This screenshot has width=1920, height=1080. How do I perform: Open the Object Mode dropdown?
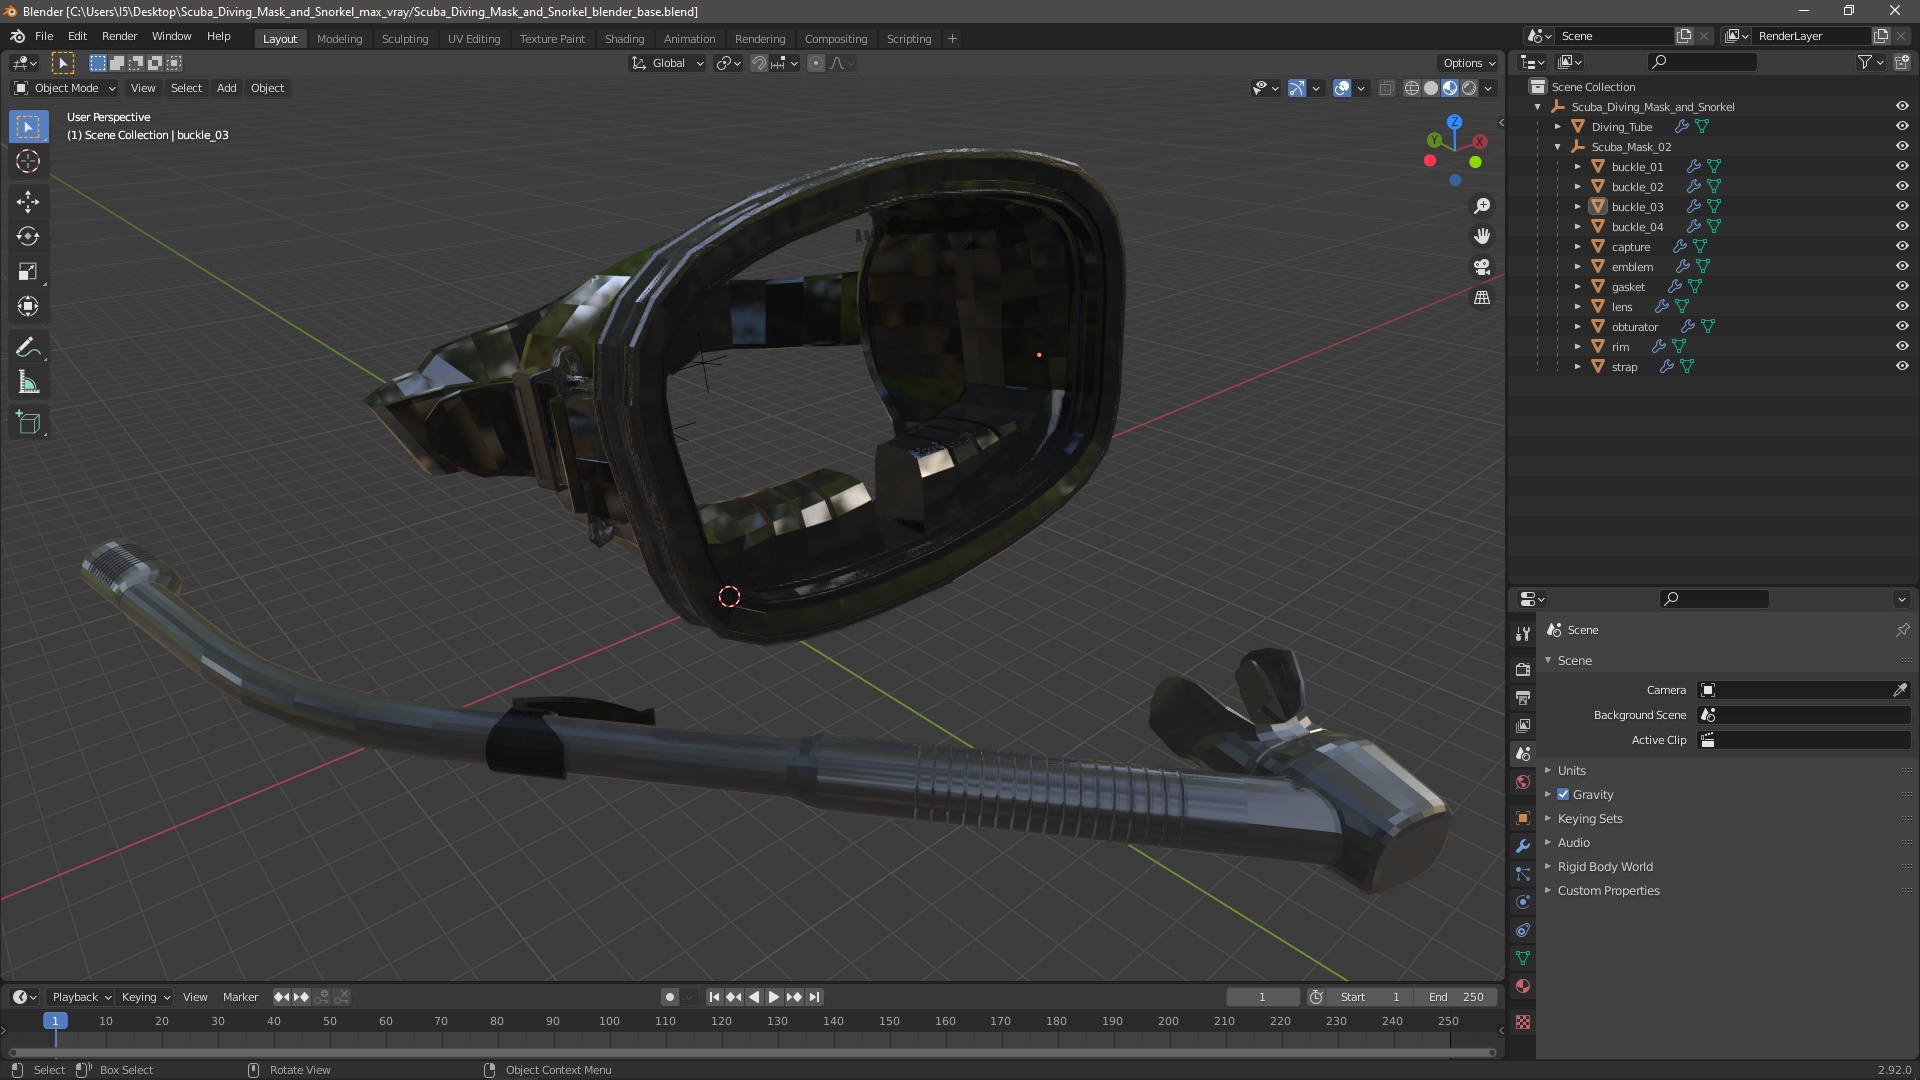point(65,88)
